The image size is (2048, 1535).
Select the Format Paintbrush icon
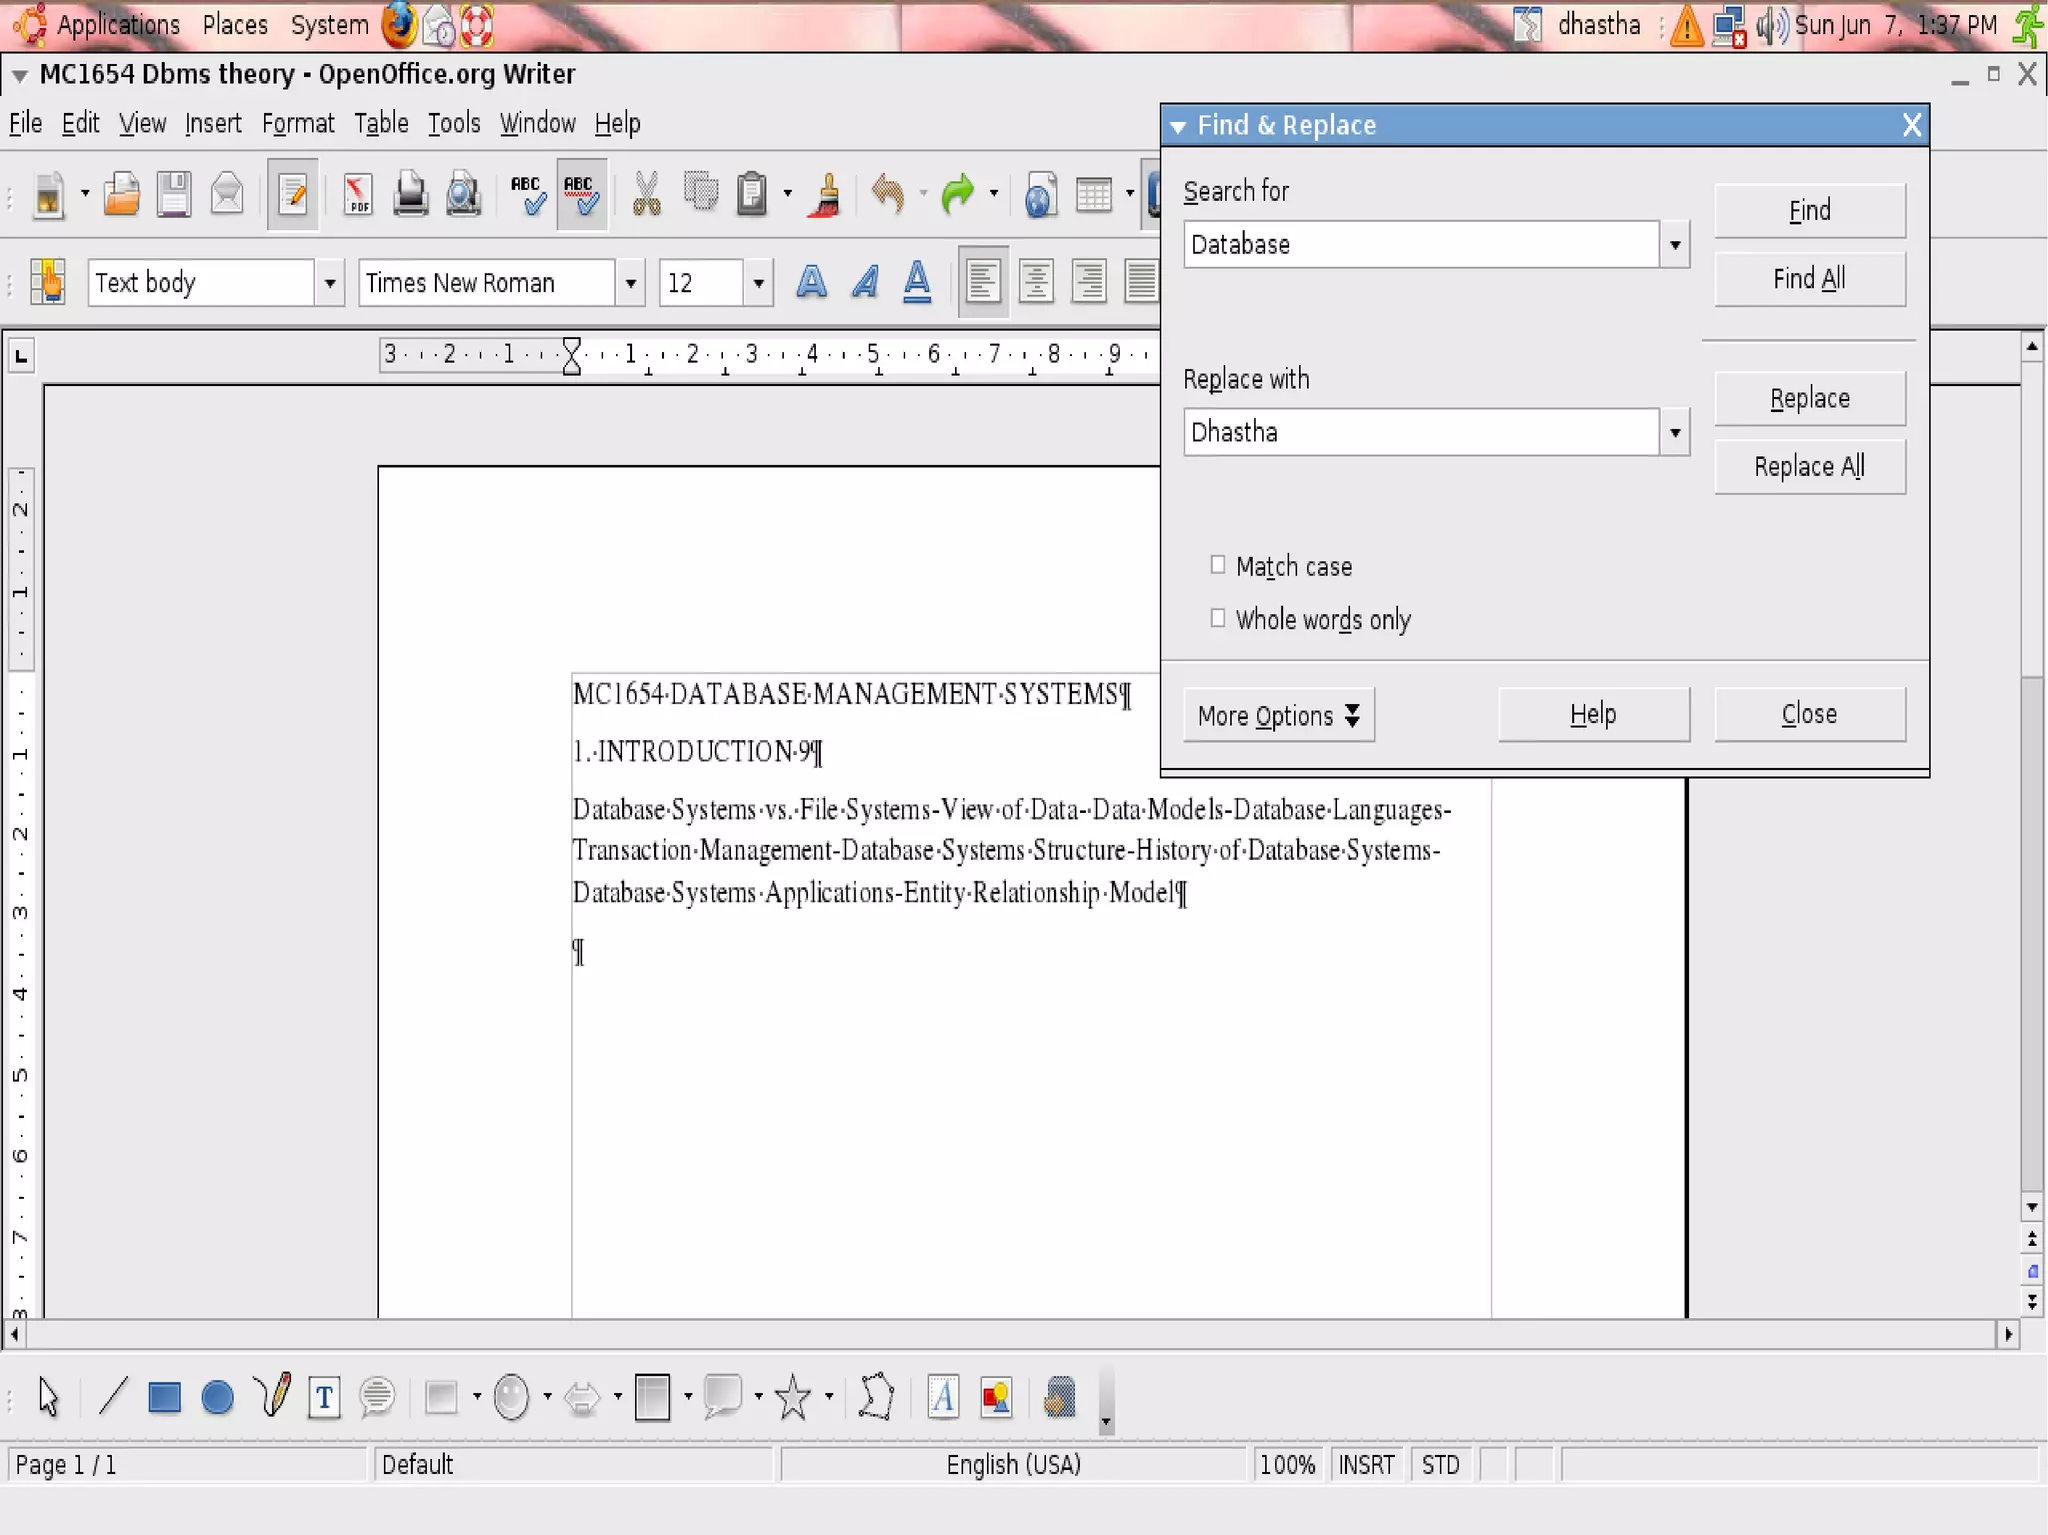827,194
